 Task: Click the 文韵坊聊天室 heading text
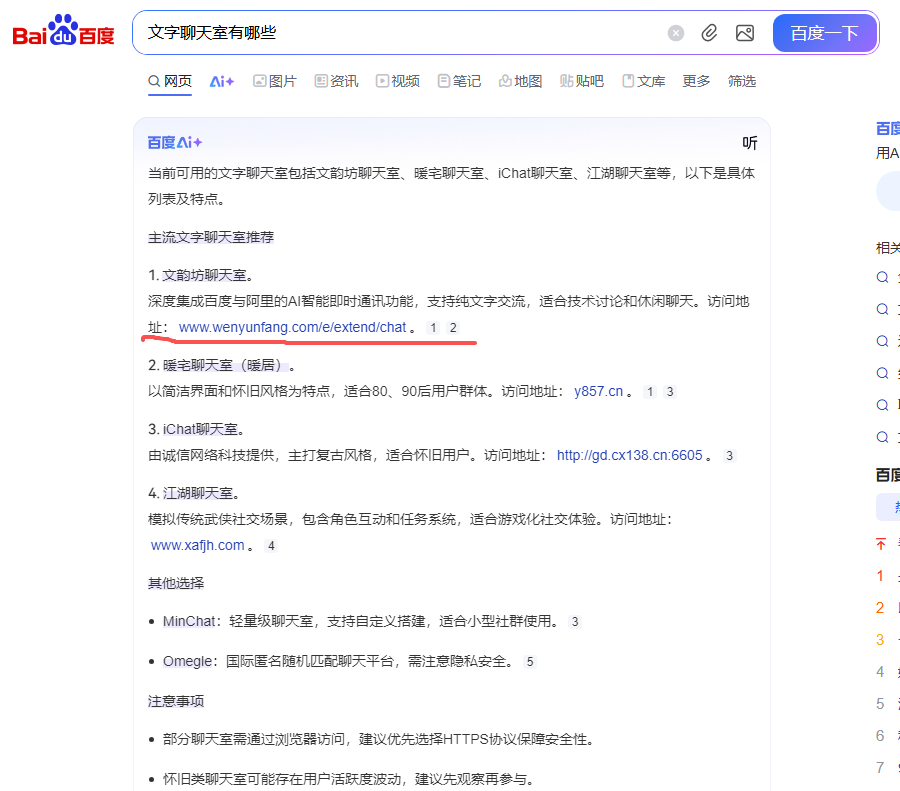pos(204,275)
